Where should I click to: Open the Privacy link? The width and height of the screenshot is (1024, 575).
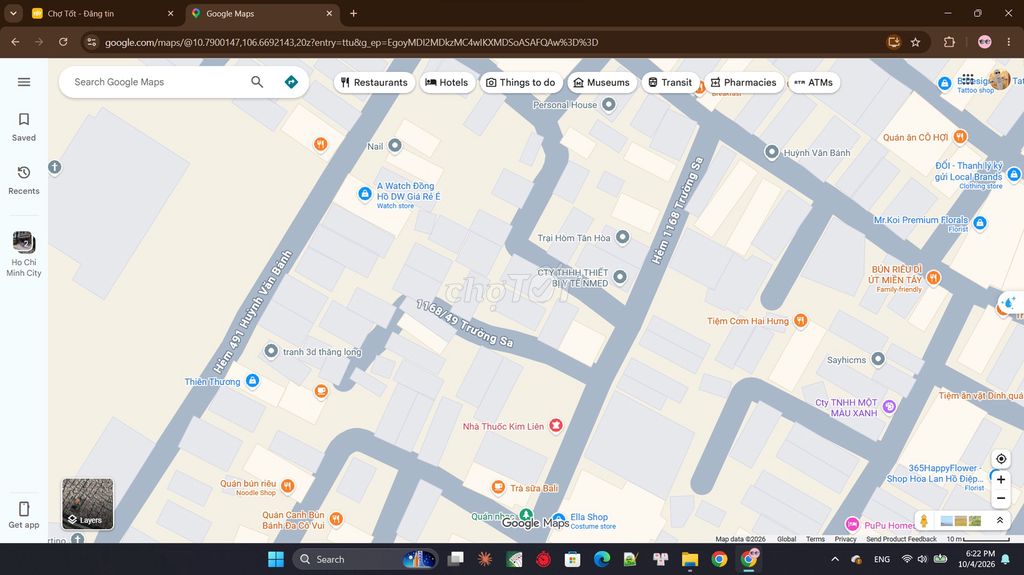(845, 539)
